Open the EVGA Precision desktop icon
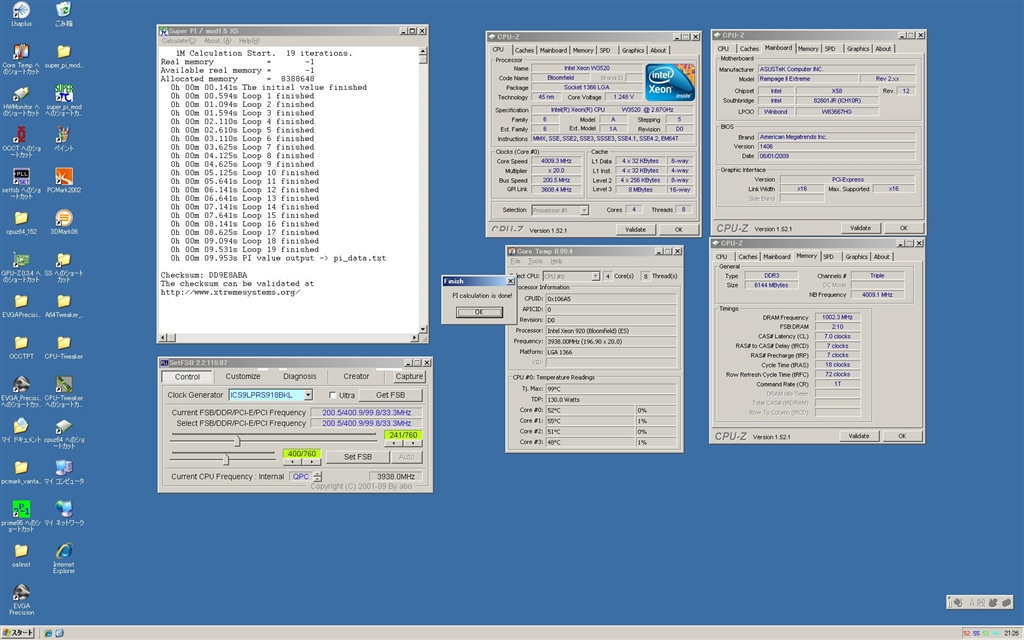Viewport: 1024px width, 640px height. pos(20,594)
